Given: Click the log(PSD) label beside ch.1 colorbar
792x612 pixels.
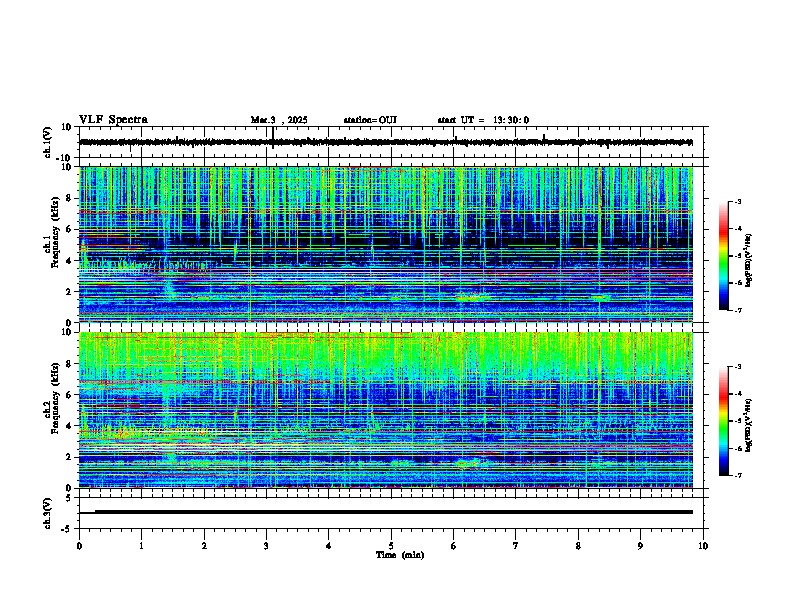Looking at the screenshot, I should [749, 261].
